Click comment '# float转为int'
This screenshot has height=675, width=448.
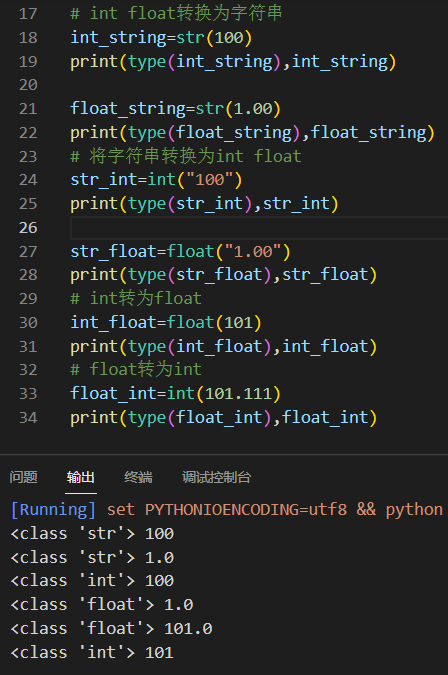click(x=136, y=369)
